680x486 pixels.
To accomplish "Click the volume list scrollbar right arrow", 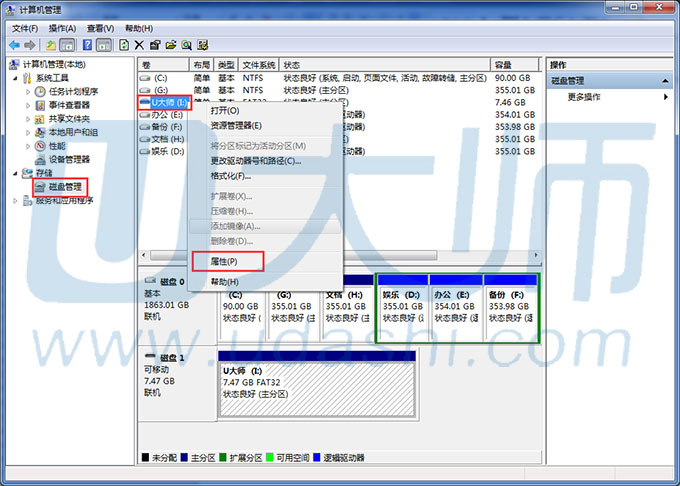I will coord(536,255).
